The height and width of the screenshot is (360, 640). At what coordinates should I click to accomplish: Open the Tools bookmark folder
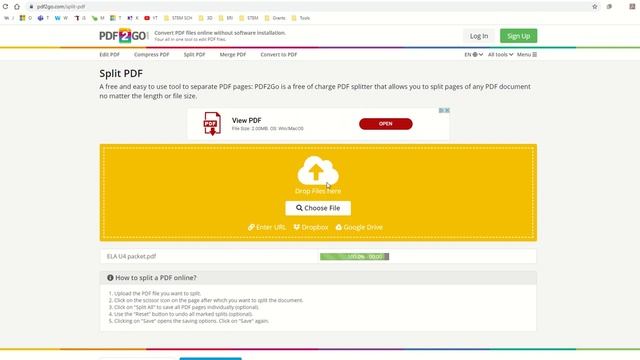(300, 18)
